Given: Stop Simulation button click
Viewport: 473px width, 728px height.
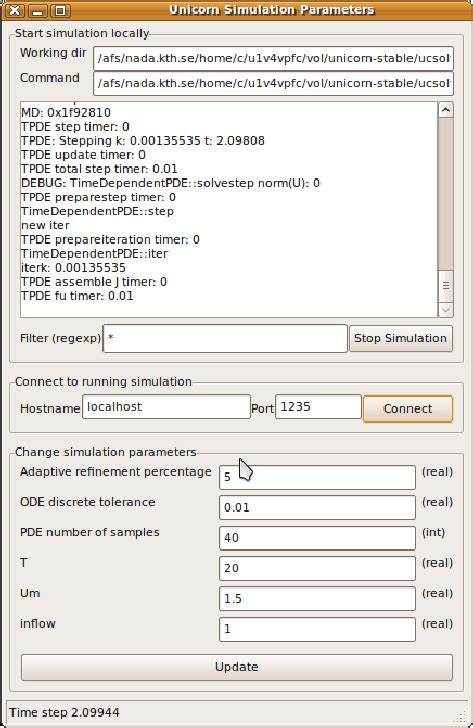Looking at the screenshot, I should click(x=401, y=338).
